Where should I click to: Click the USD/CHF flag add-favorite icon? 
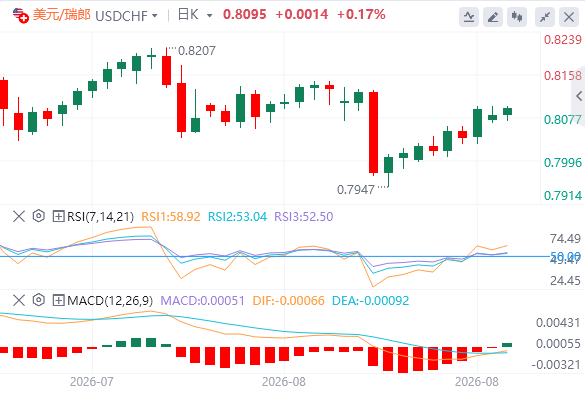pos(21,16)
